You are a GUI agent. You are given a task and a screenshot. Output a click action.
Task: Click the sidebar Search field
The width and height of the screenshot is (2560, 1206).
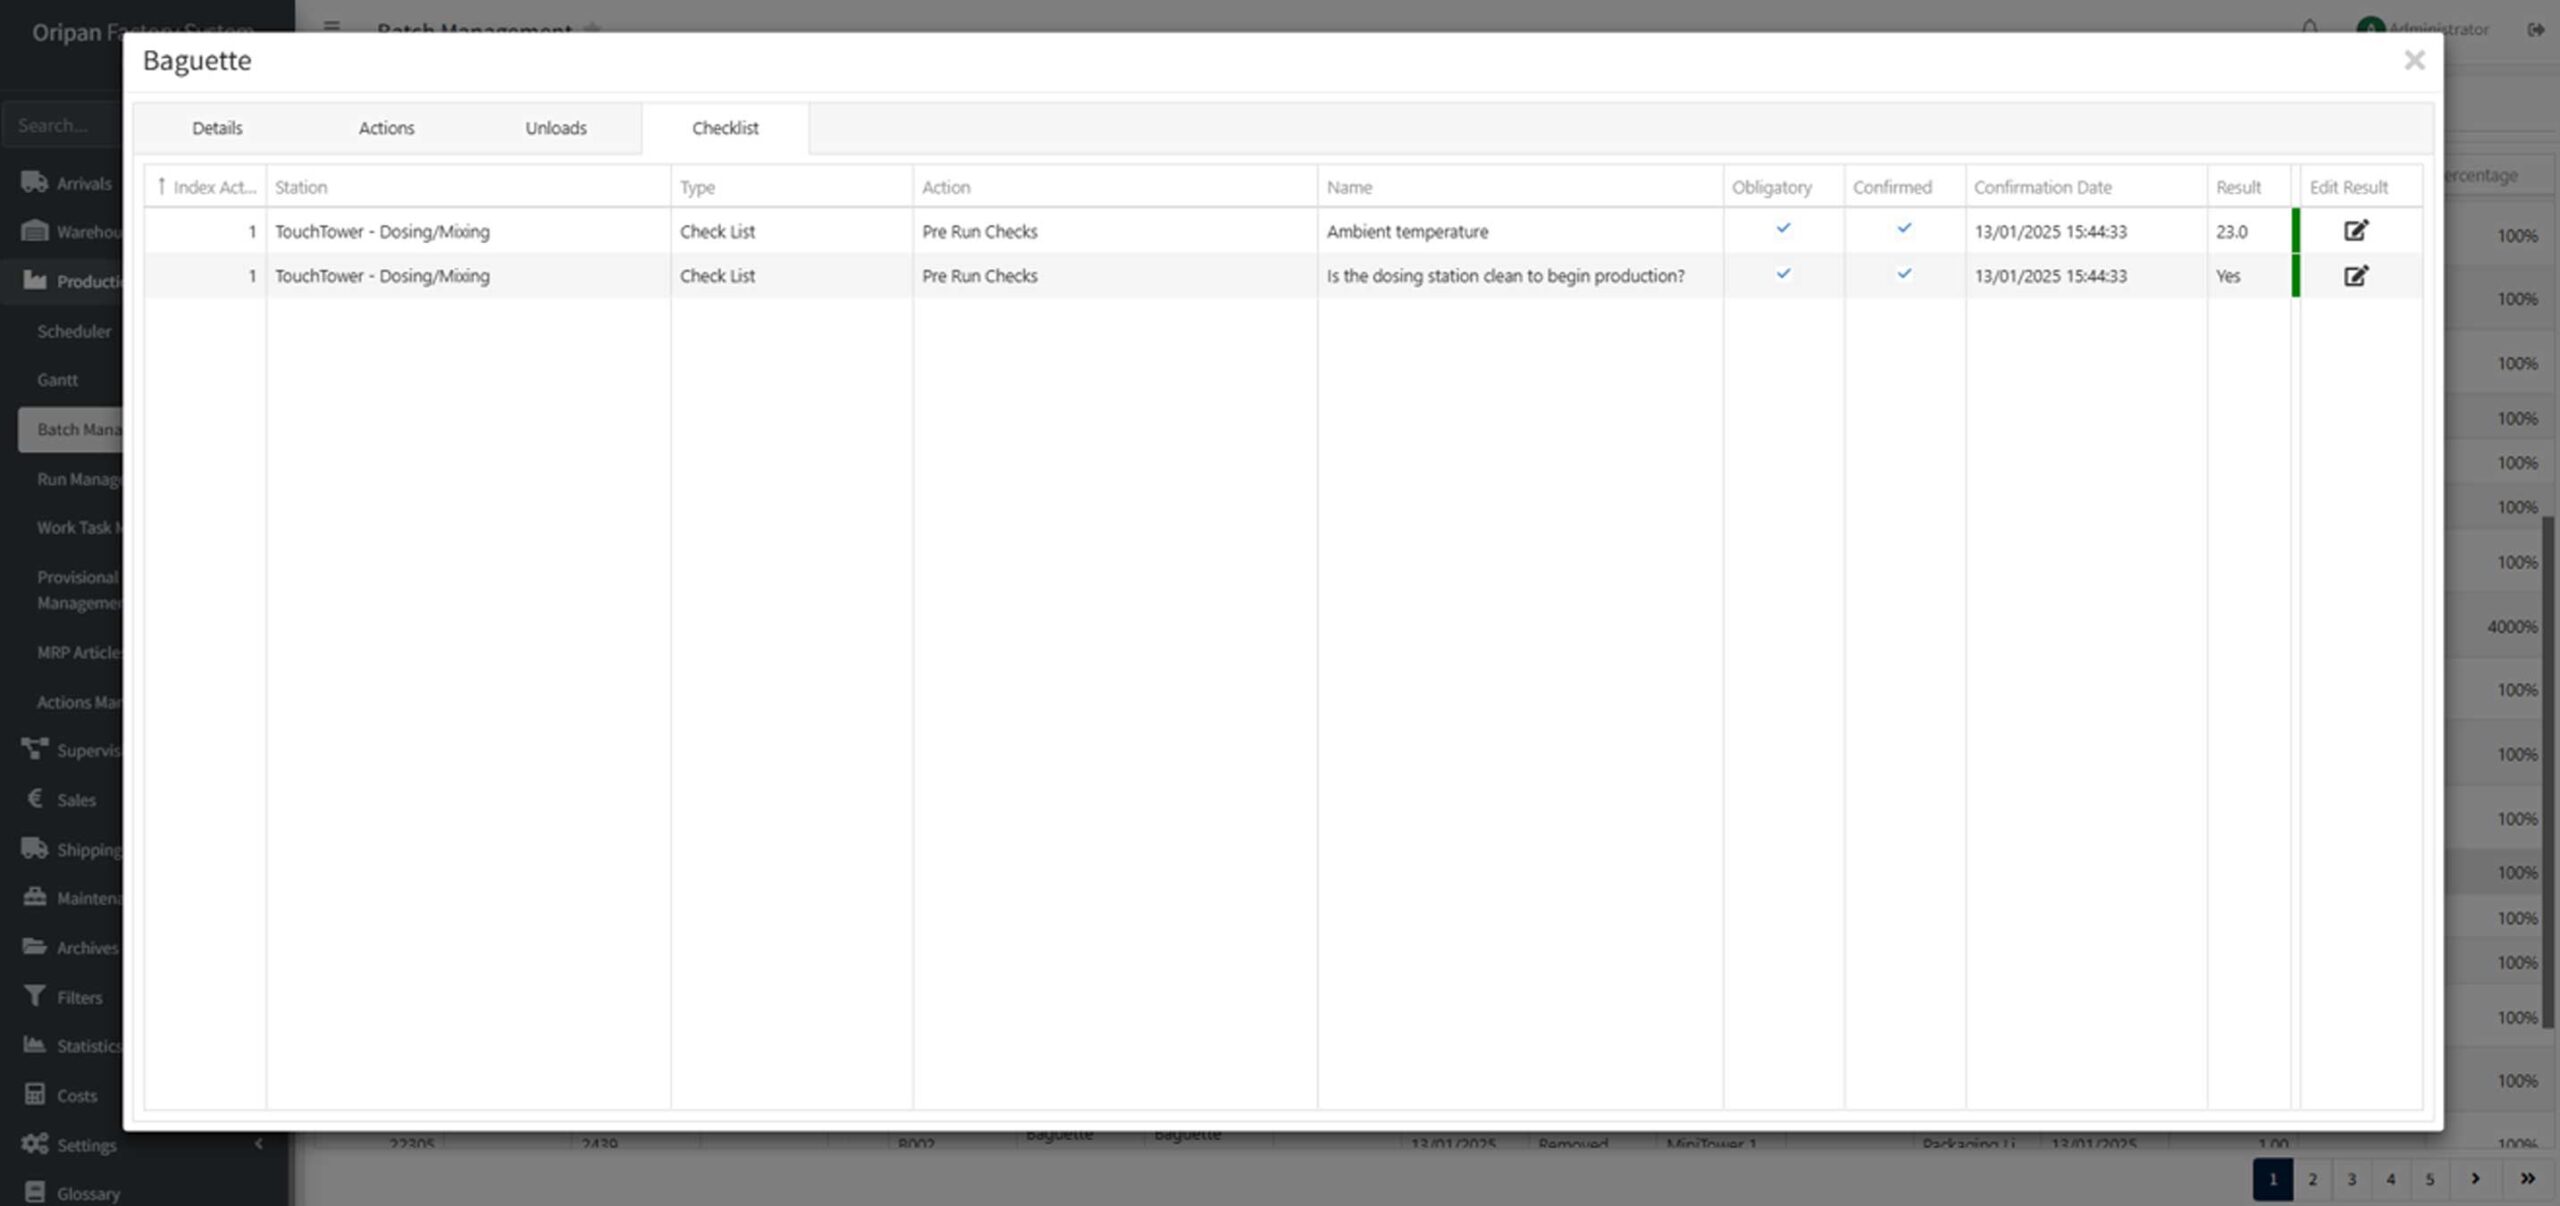click(x=62, y=125)
